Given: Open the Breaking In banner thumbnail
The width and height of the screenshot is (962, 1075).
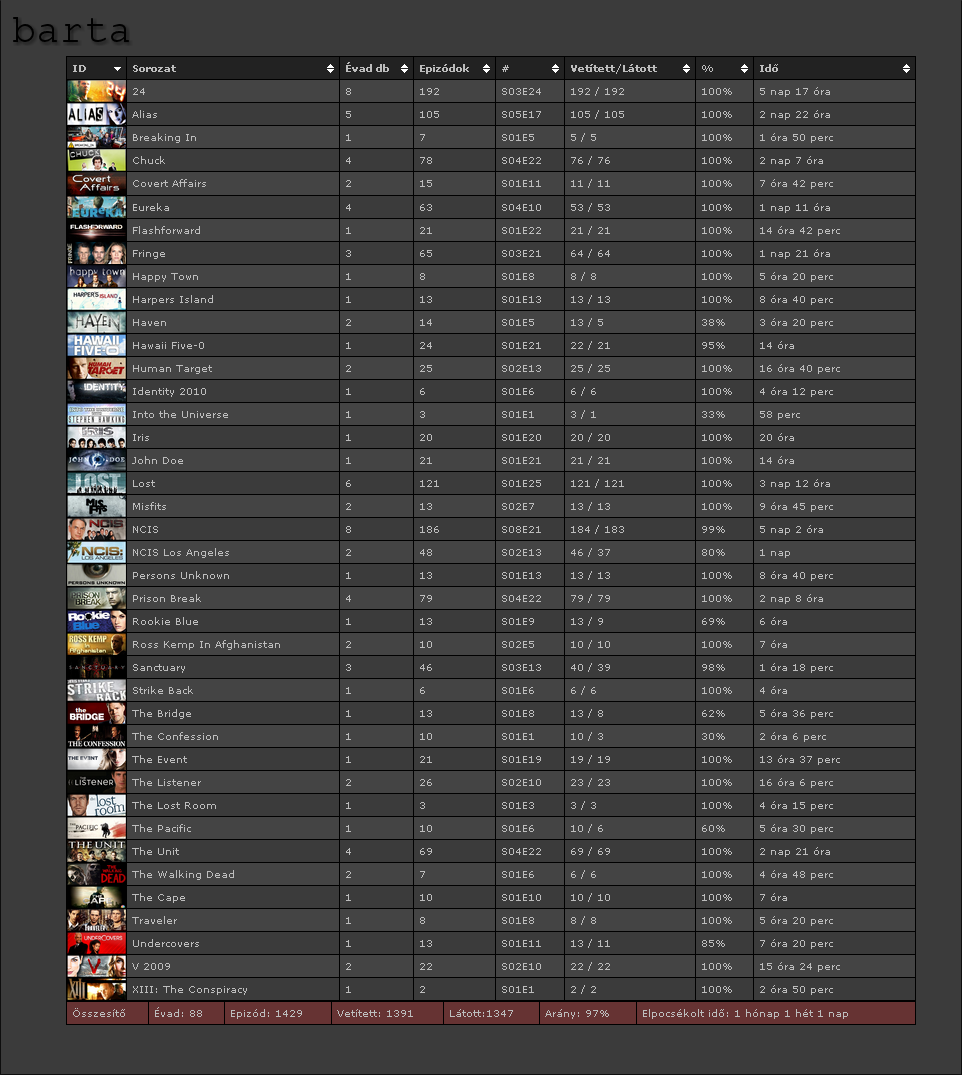Looking at the screenshot, I should [x=97, y=138].
